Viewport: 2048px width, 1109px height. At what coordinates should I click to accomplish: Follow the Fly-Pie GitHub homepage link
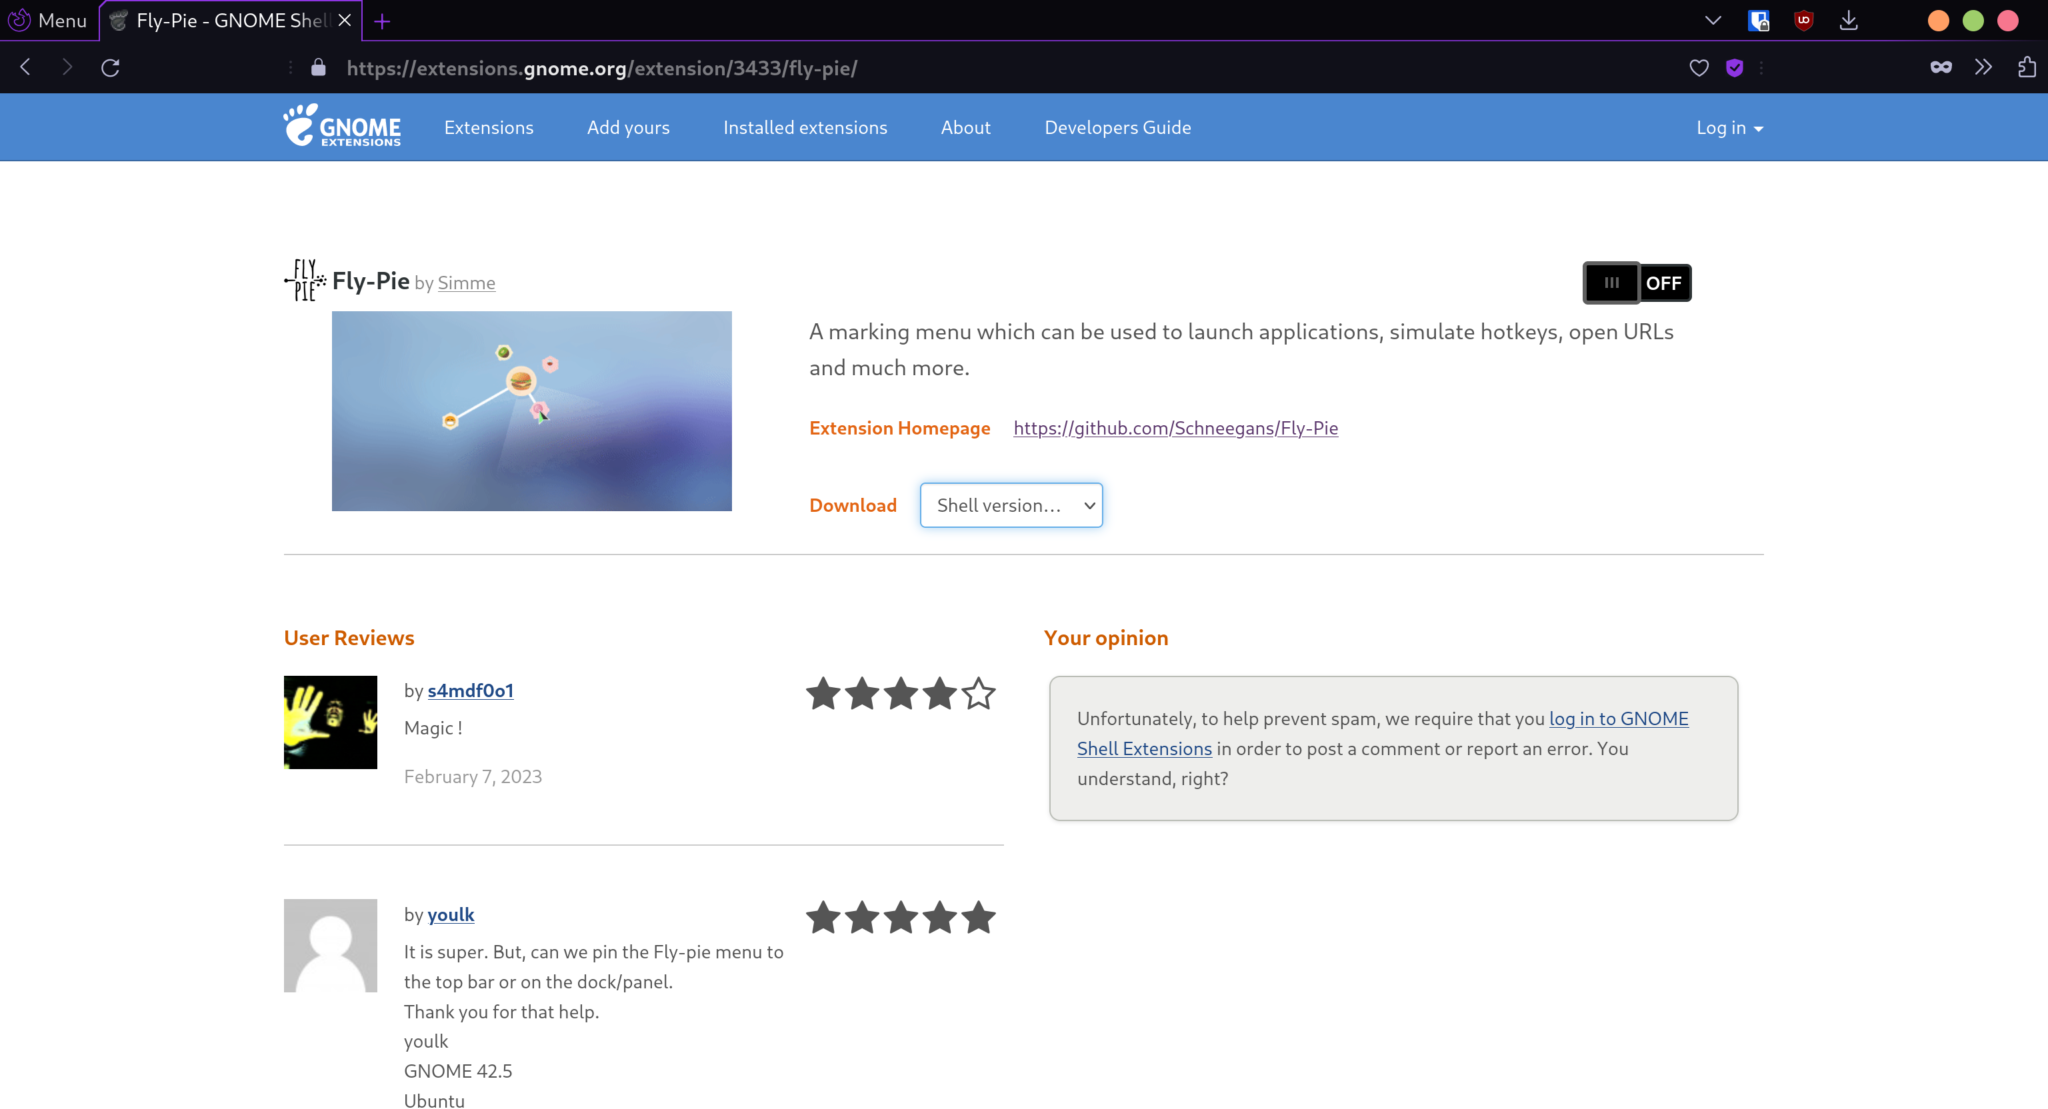point(1175,428)
